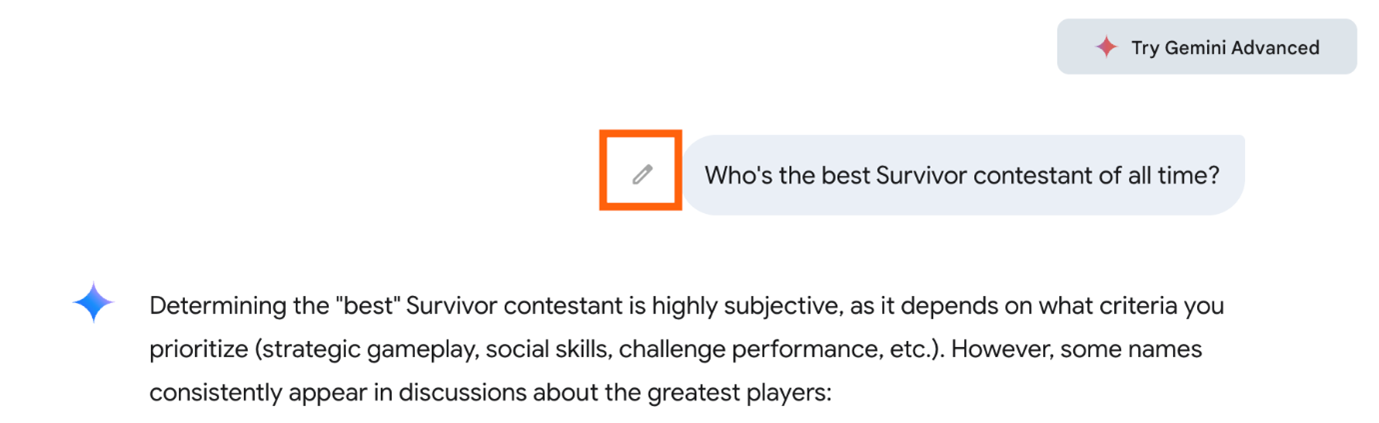Select the user prompt message bubble
Image resolution: width=1379 pixels, height=423 pixels.
[962, 175]
